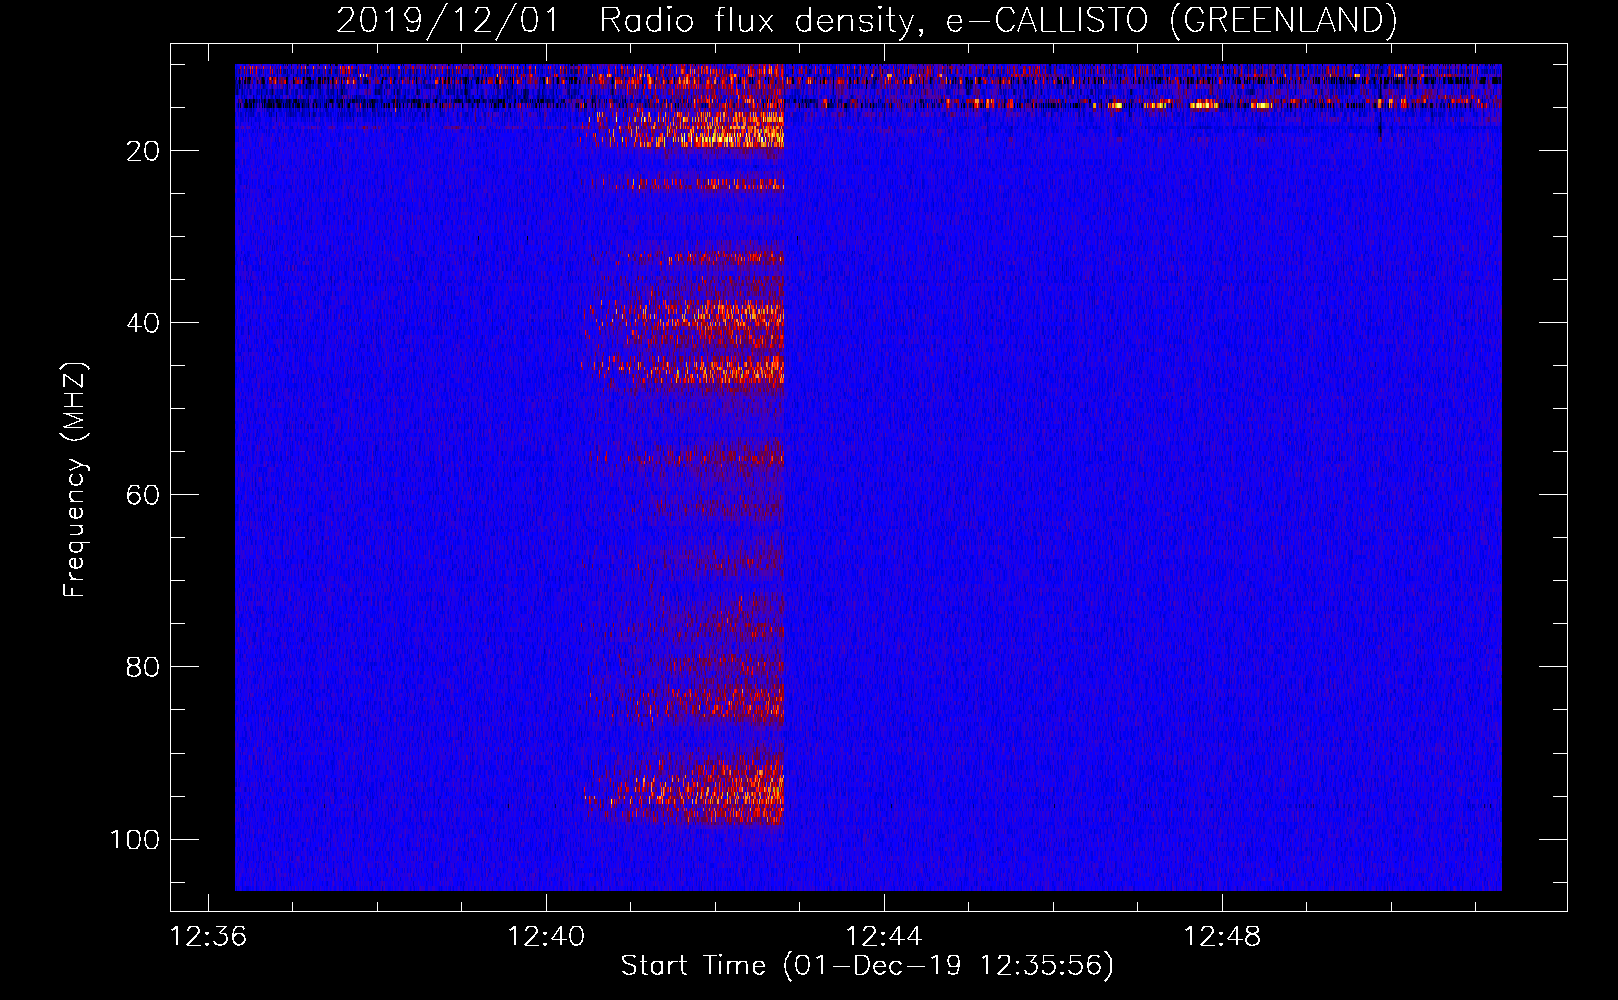This screenshot has height=1000, width=1618.
Task: Click the '80' frequency tick label
Action: pyautogui.click(x=143, y=667)
